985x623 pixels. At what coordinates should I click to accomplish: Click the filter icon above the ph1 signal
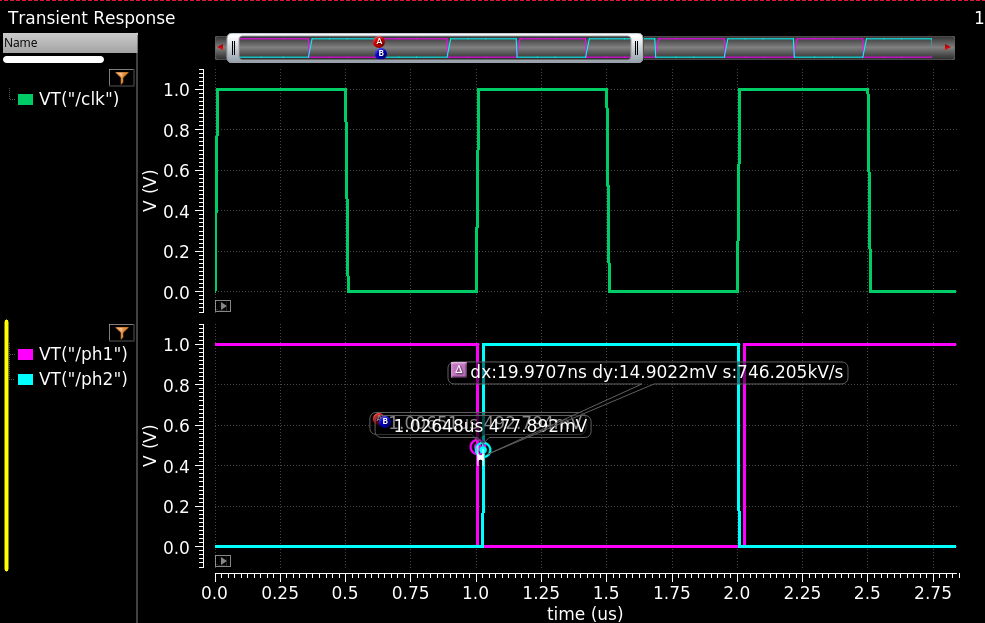click(x=121, y=332)
